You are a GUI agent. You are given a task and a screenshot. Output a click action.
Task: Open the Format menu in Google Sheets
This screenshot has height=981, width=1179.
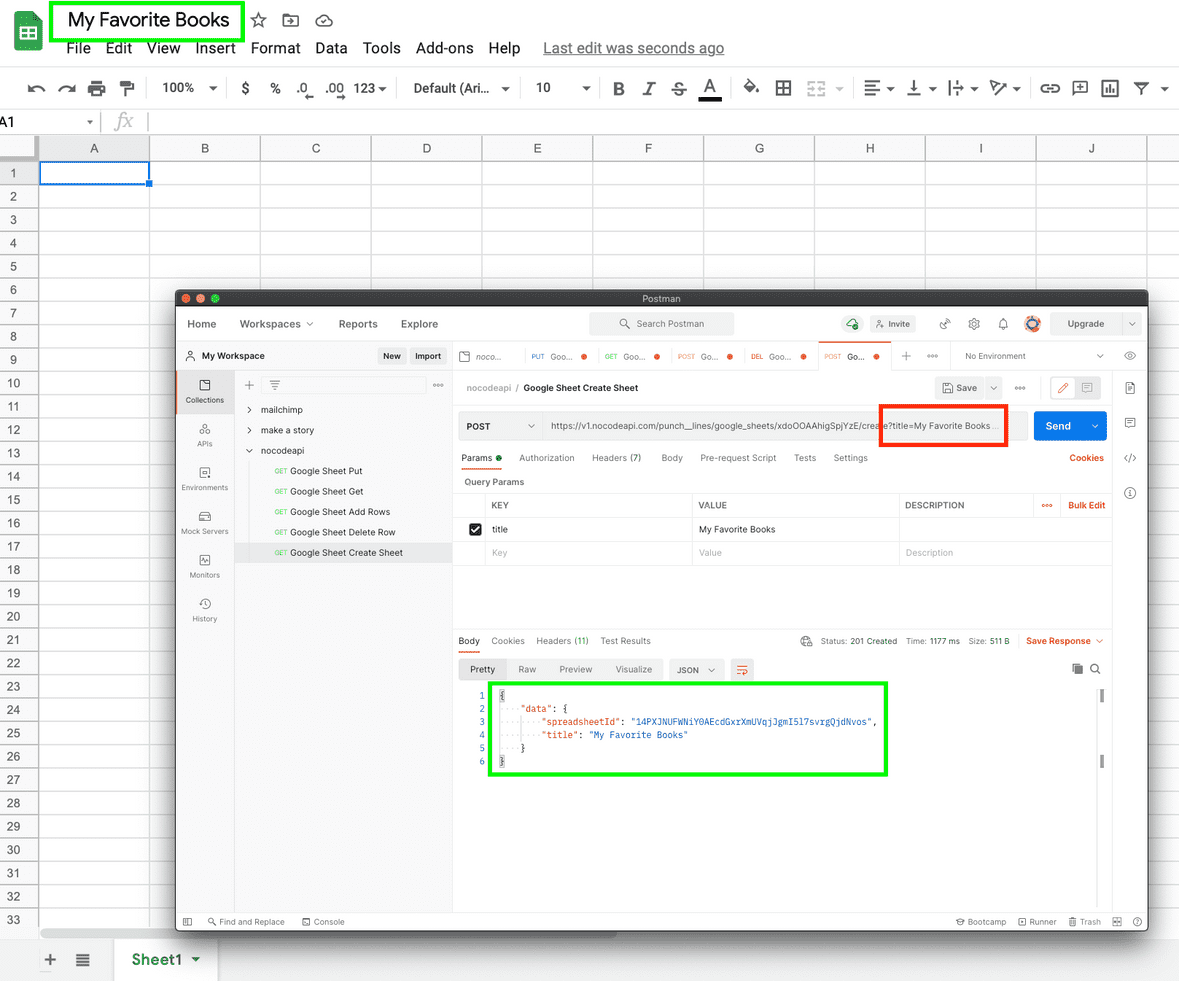[x=275, y=47]
